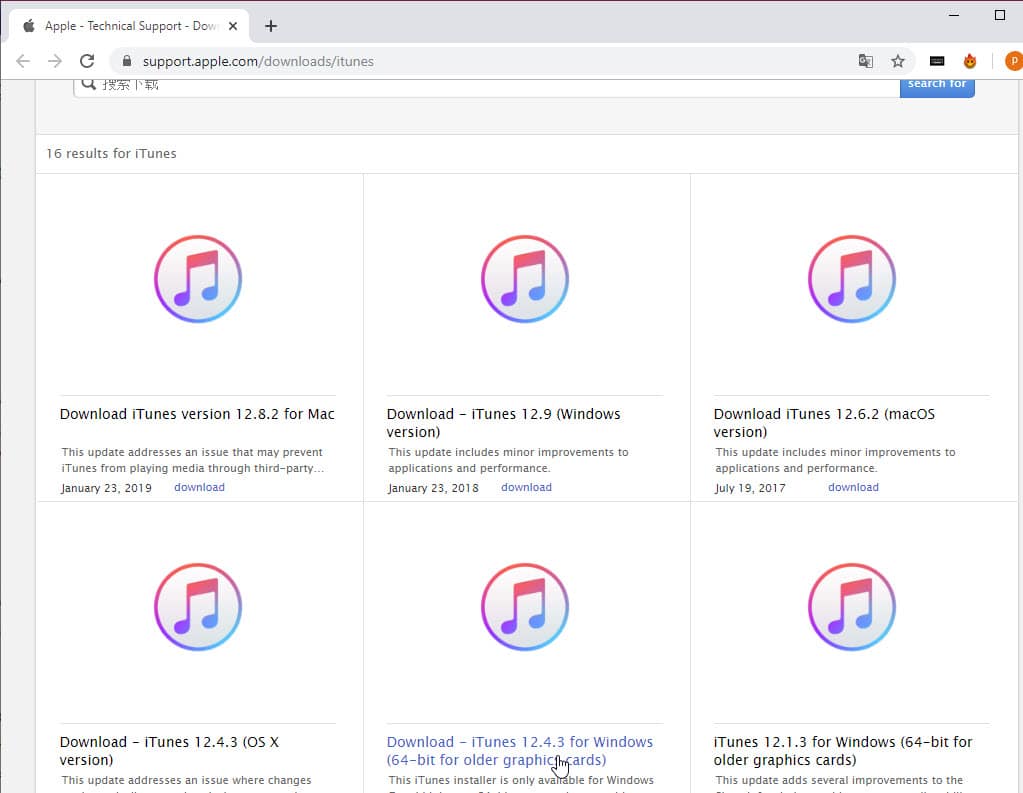Screen dimensions: 1023x793
Task: Click iTunes icon for 12.8.2 for Mac
Action: coord(198,279)
